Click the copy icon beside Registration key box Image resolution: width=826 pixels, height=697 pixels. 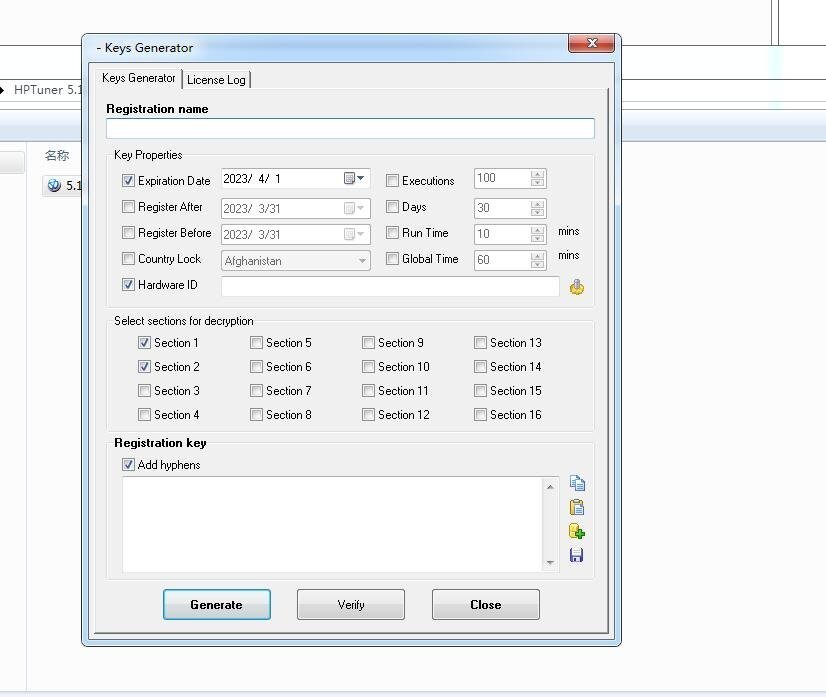tap(577, 482)
